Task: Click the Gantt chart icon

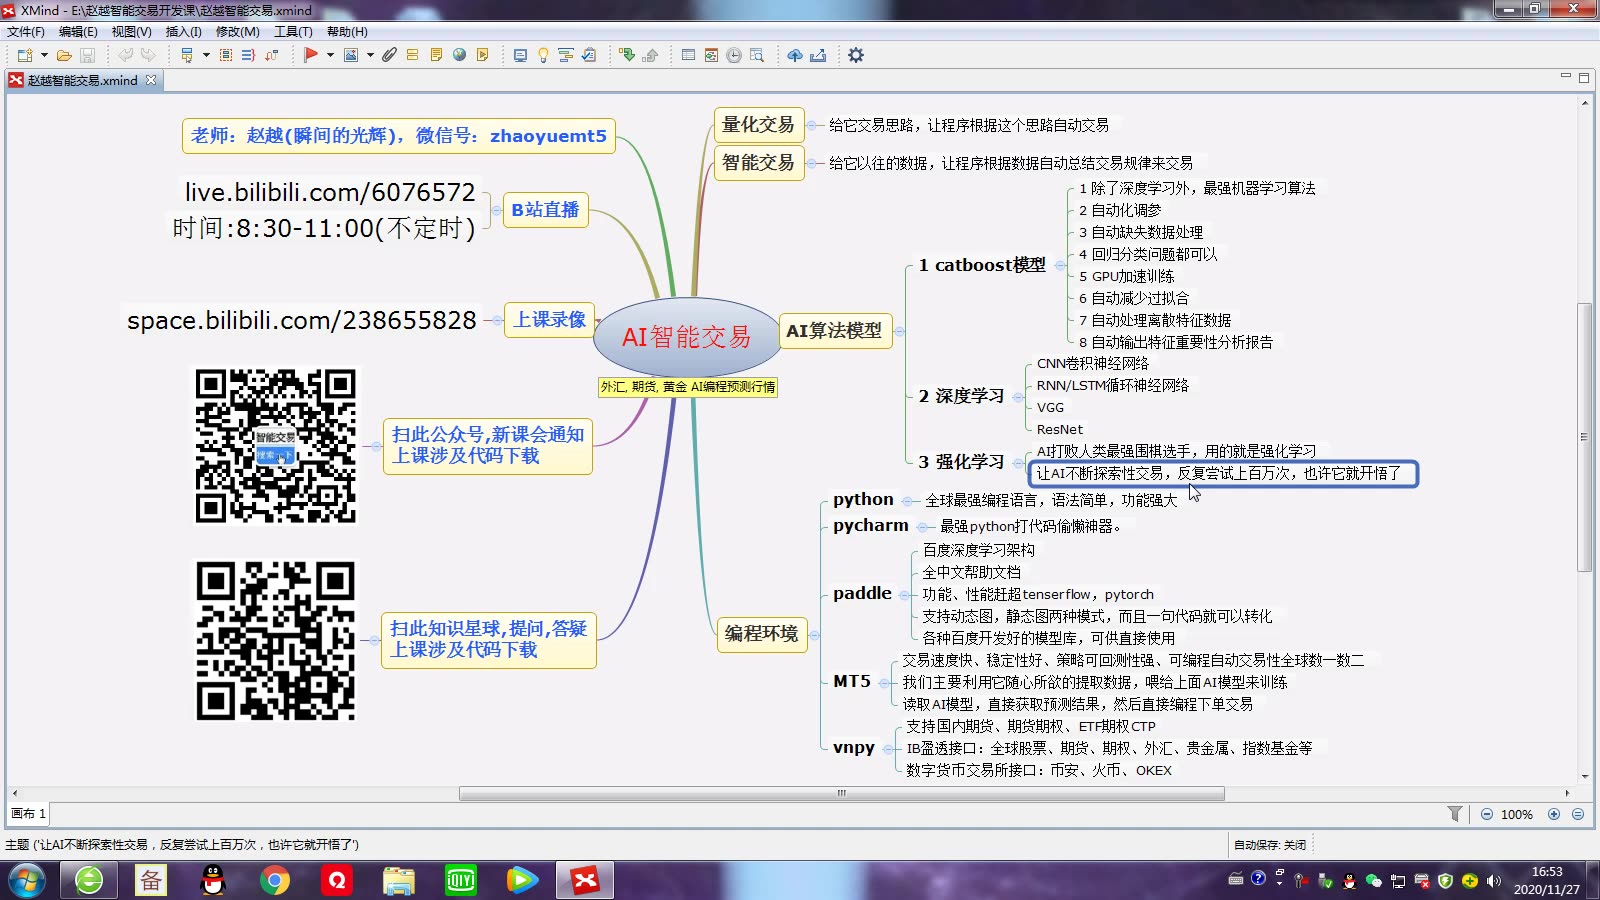Action: coord(566,55)
